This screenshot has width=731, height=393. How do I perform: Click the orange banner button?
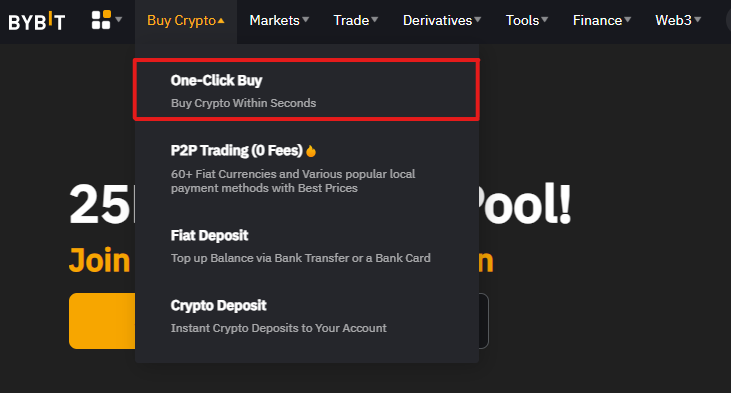click(102, 321)
